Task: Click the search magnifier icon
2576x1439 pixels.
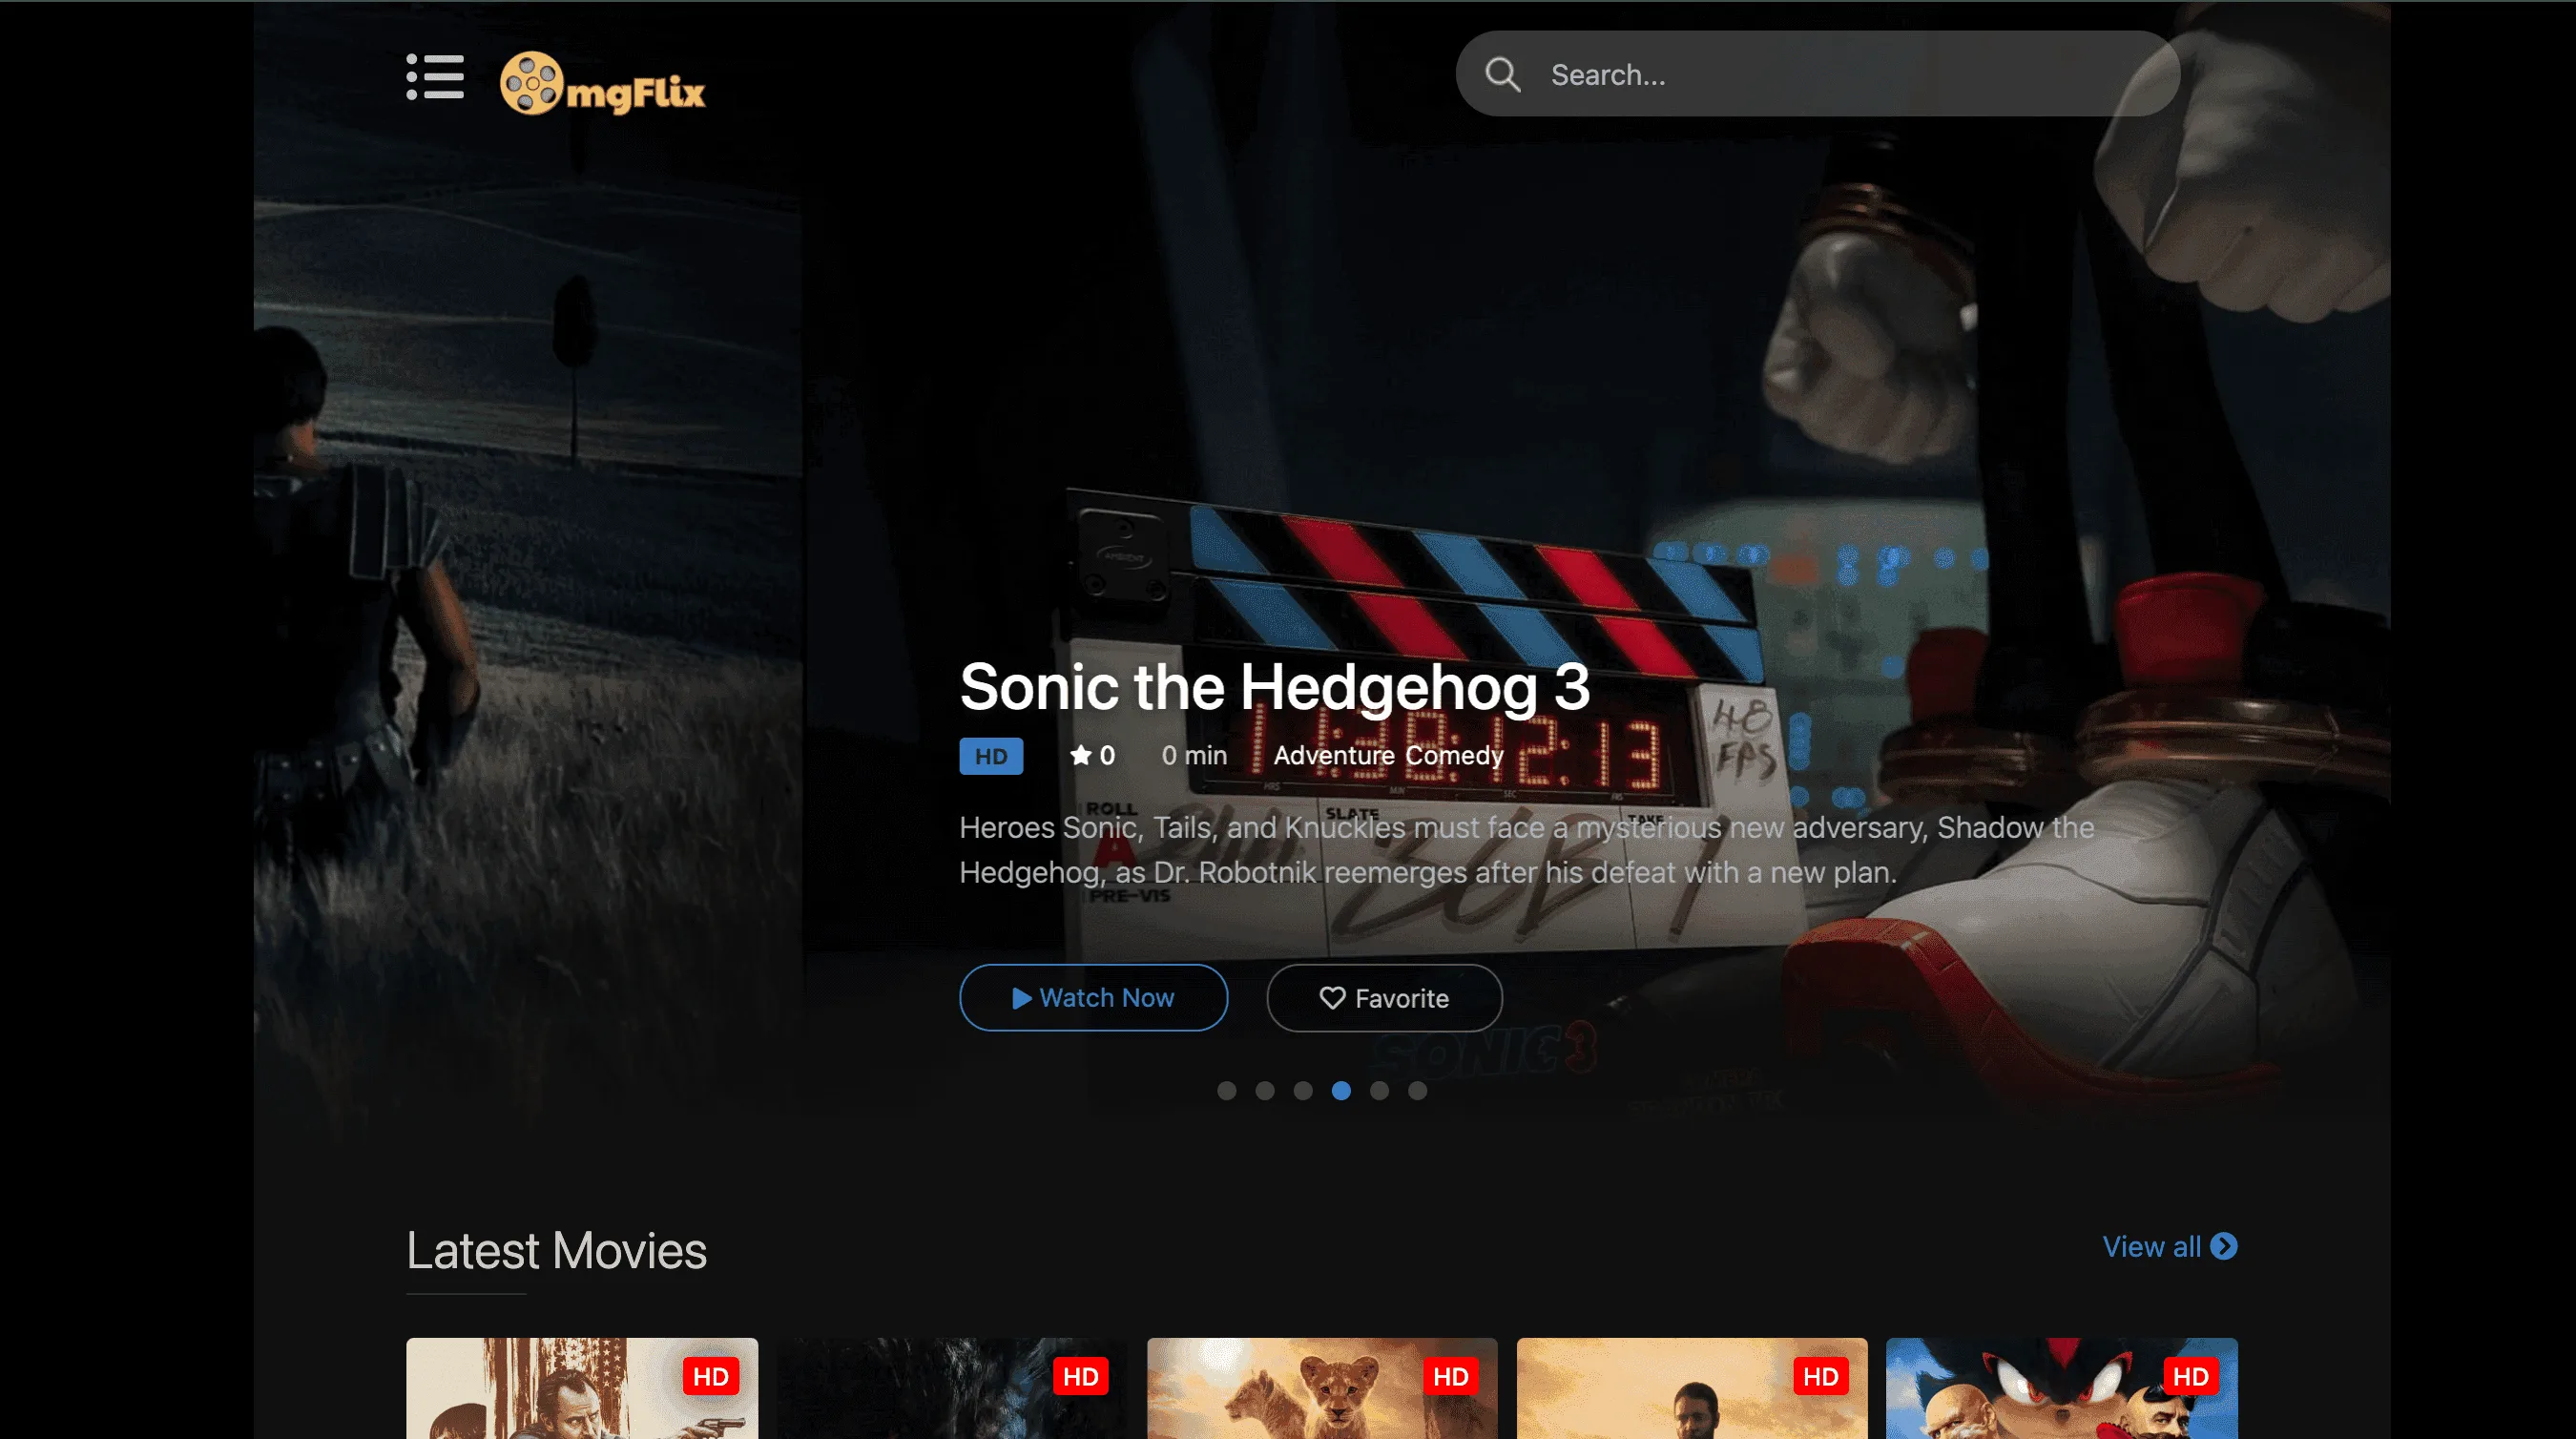Action: [1503, 74]
